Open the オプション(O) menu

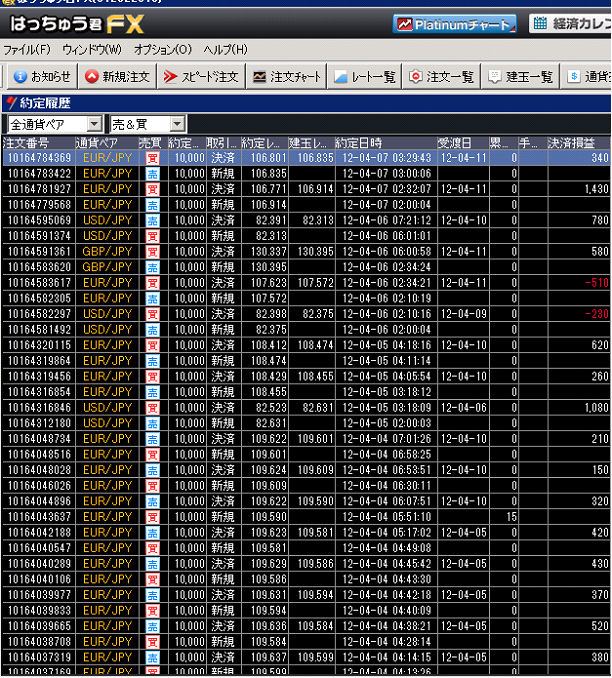tap(162, 49)
